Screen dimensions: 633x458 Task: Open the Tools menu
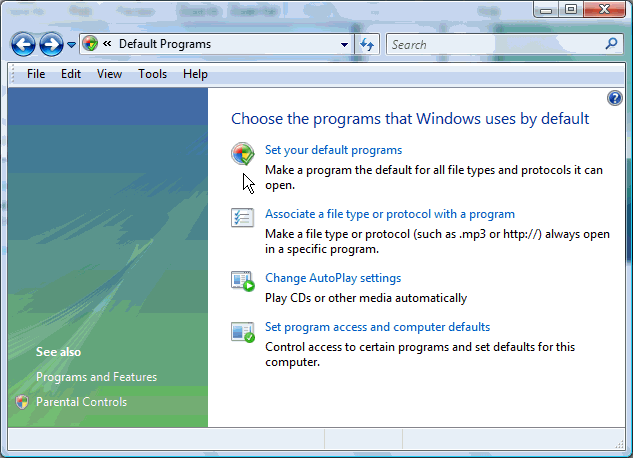[x=152, y=74]
